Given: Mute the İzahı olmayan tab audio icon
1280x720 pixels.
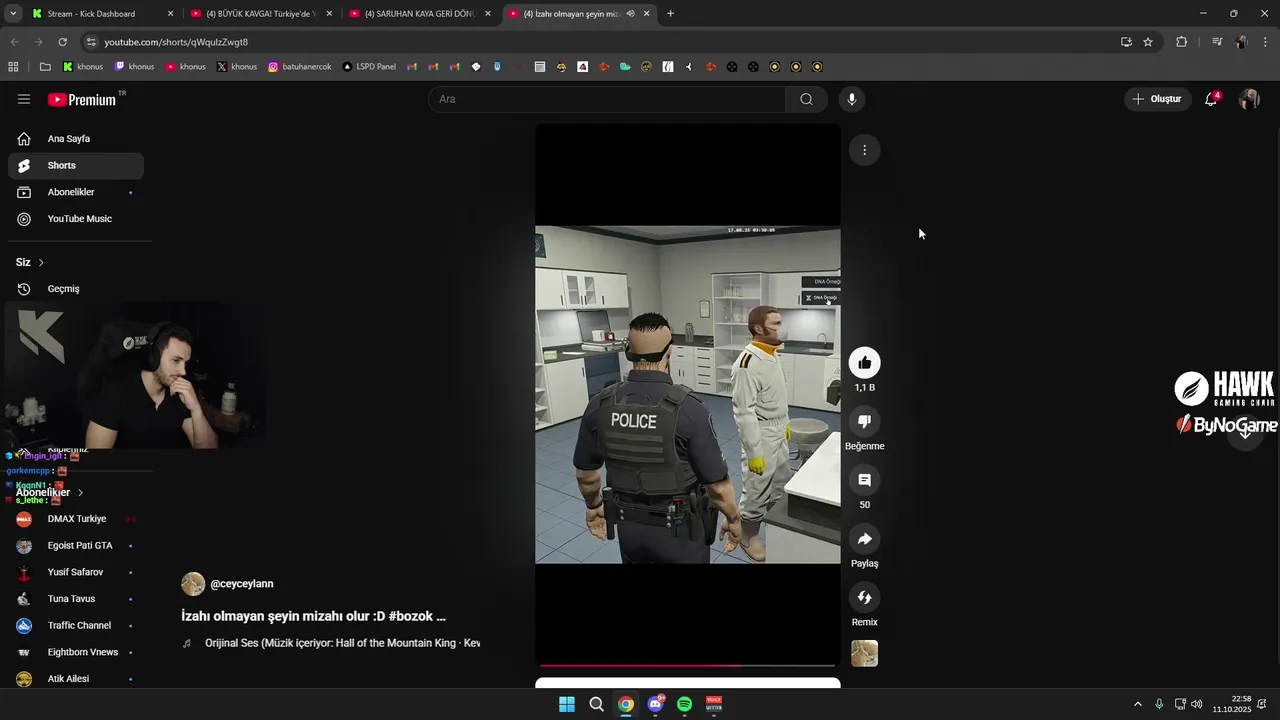Looking at the screenshot, I should [x=630, y=14].
